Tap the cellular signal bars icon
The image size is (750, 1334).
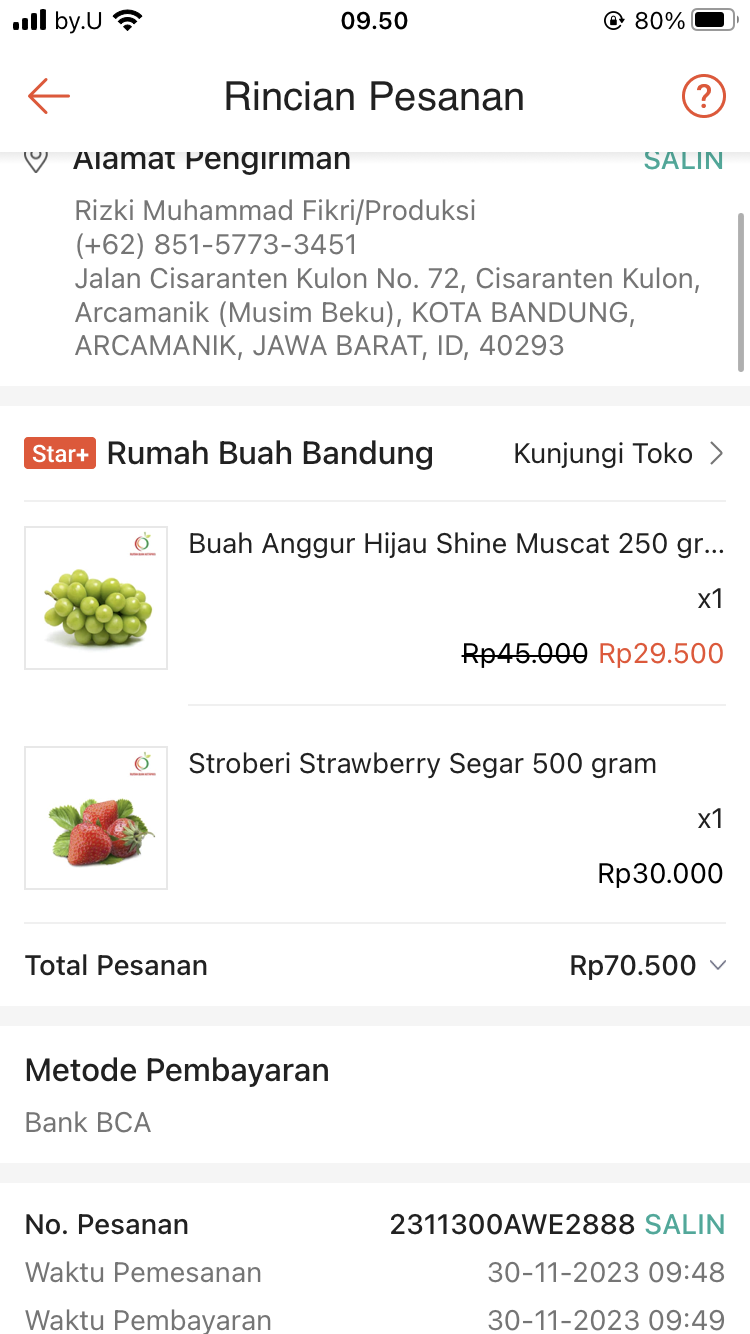click(30, 20)
